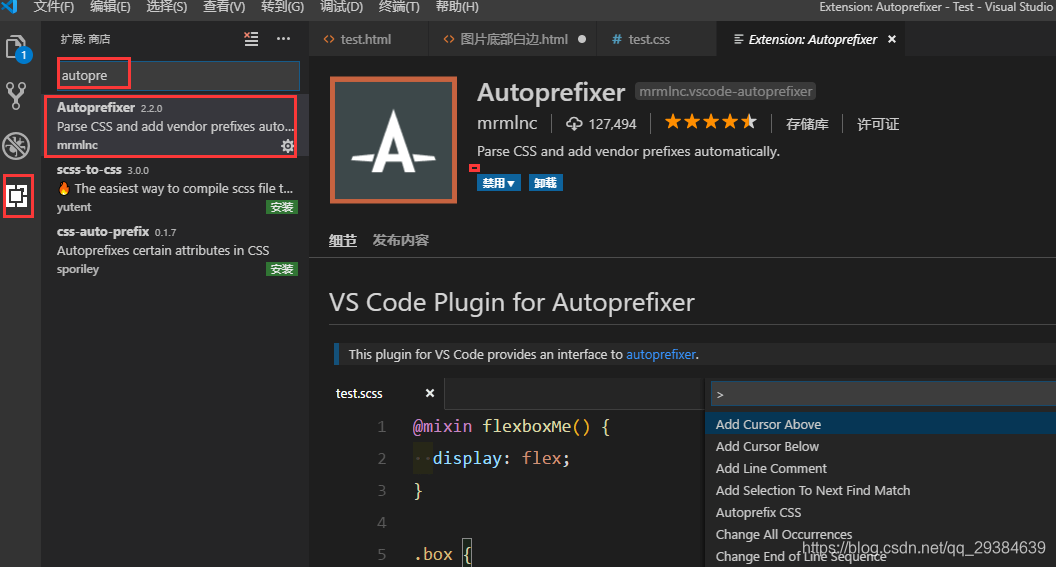Click the star rating of Autoprefixer

711,122
